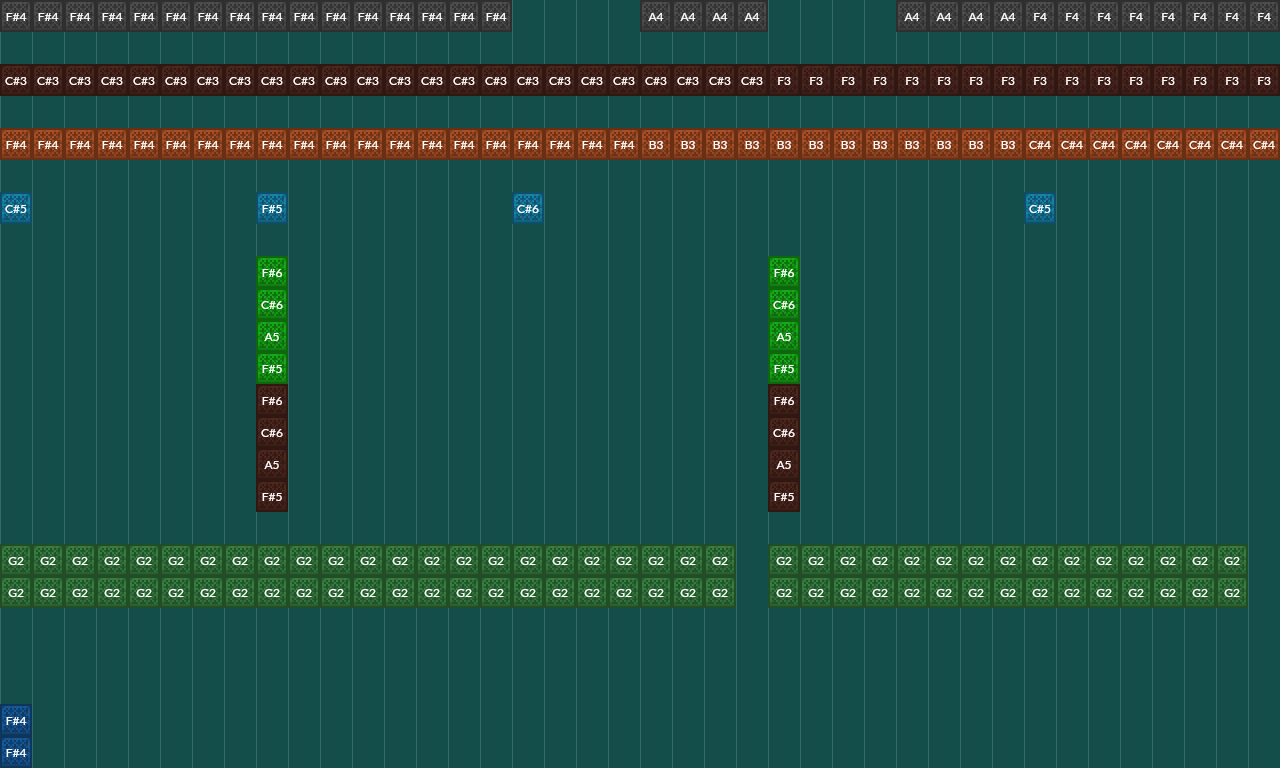Select the first G2 in the lower G2 row

click(16, 593)
